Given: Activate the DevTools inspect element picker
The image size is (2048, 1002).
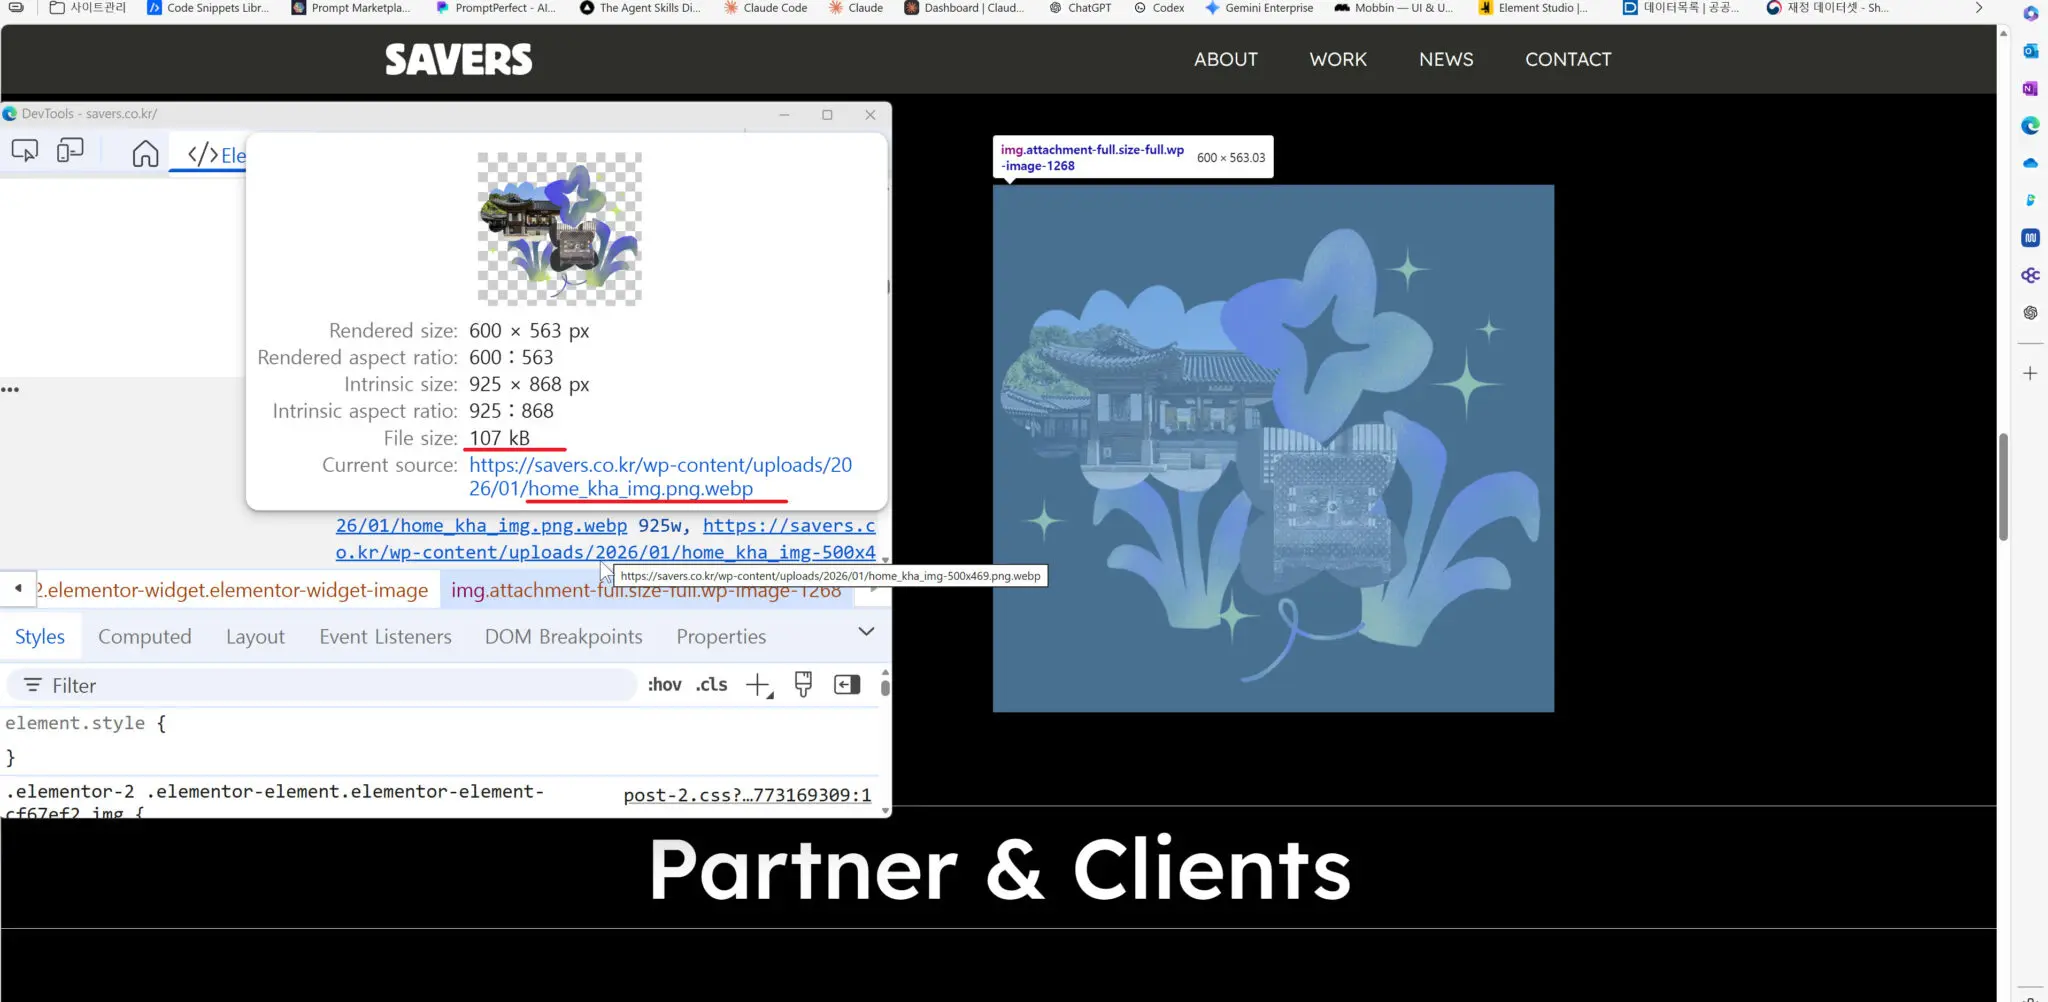Looking at the screenshot, I should [25, 151].
